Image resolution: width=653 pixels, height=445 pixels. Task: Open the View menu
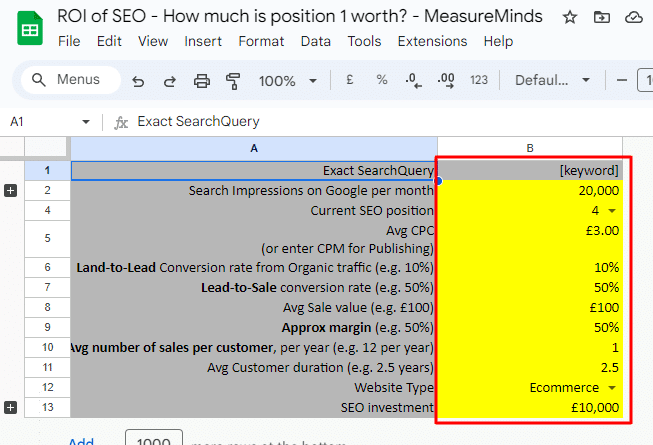coord(153,41)
